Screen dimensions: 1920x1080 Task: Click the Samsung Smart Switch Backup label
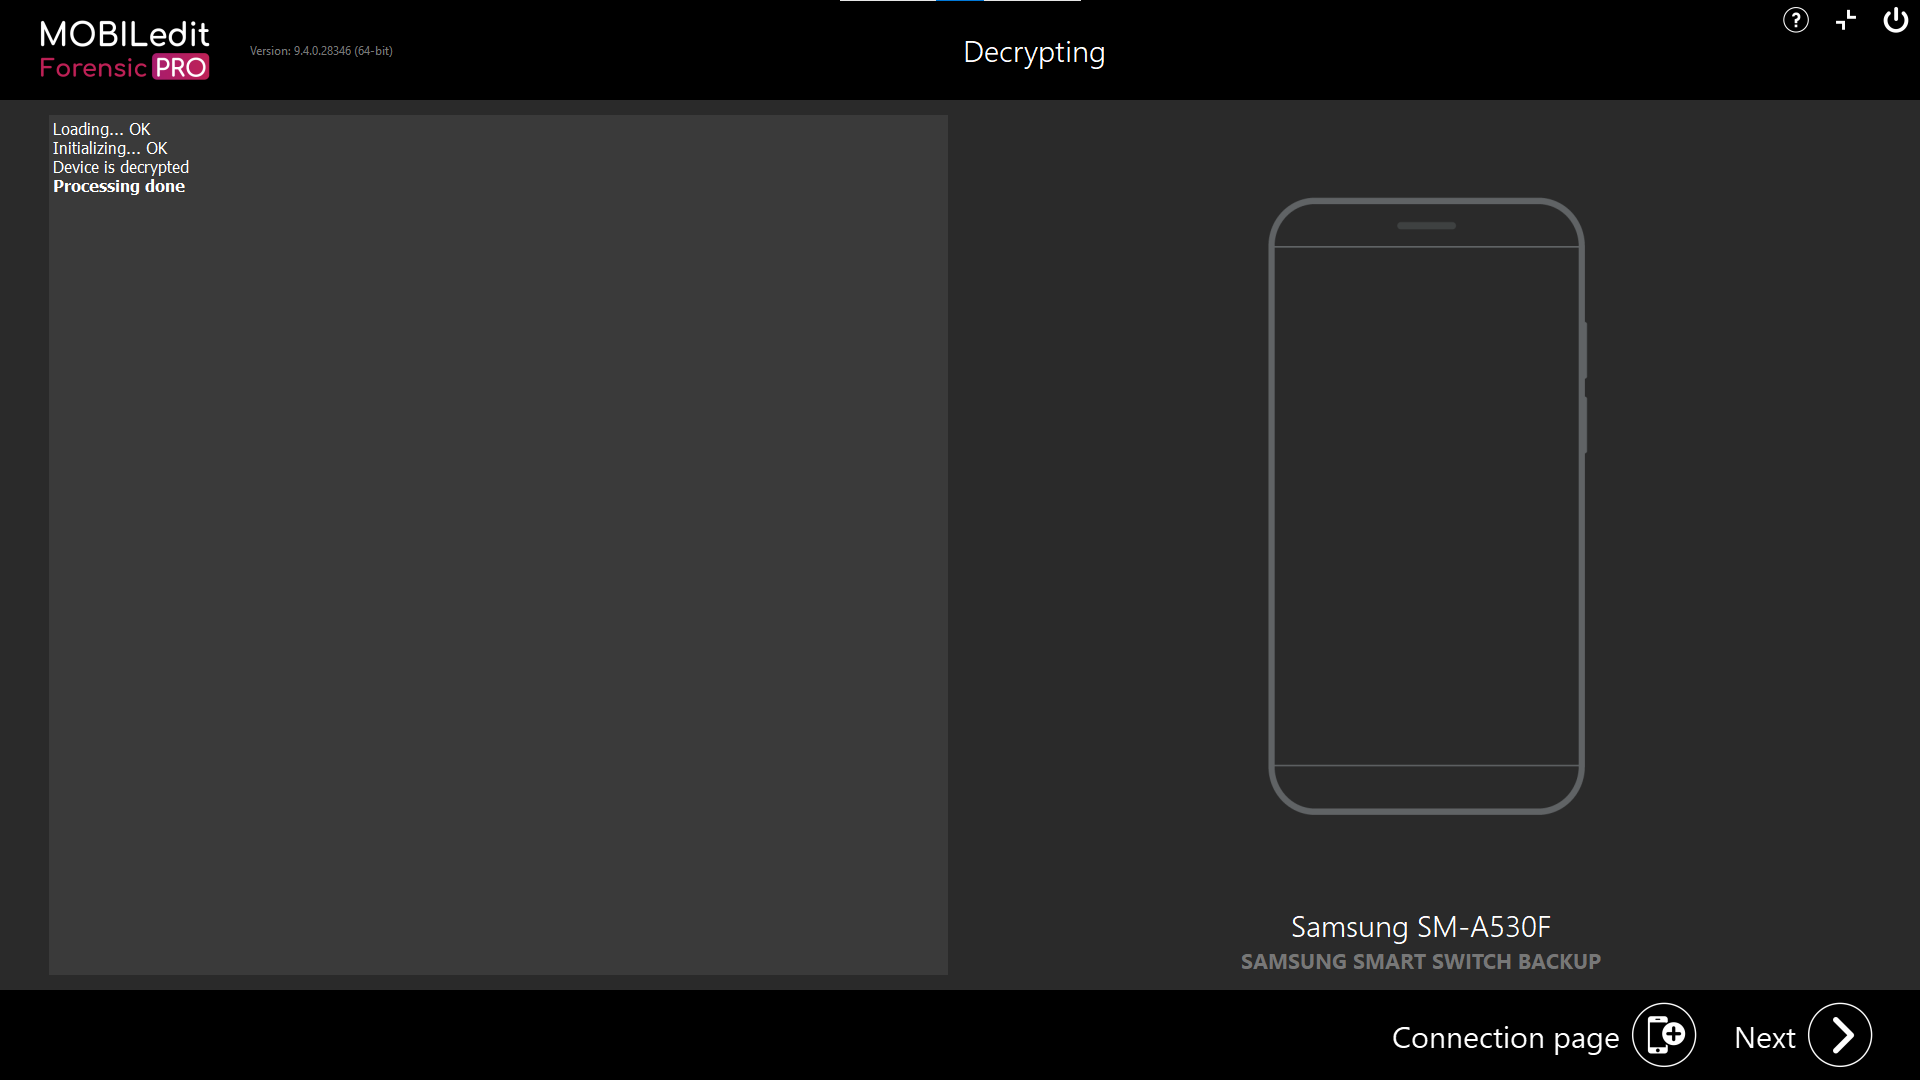pyautogui.click(x=1420, y=961)
